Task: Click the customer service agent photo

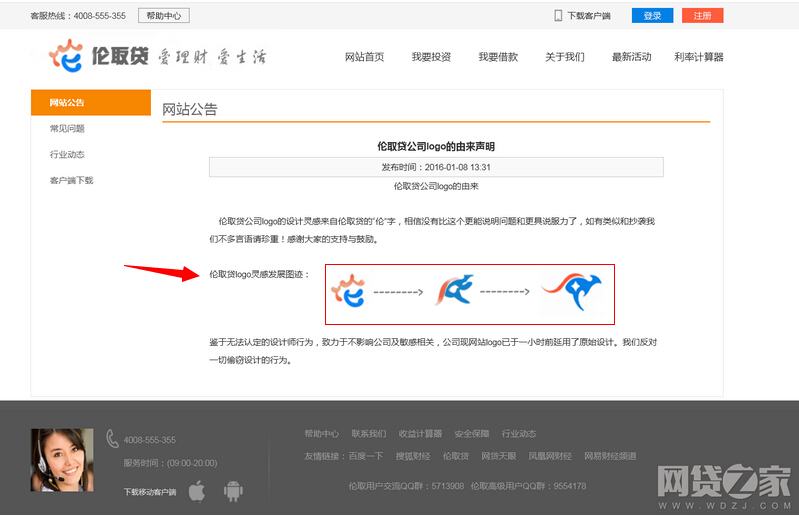Action: (62, 460)
